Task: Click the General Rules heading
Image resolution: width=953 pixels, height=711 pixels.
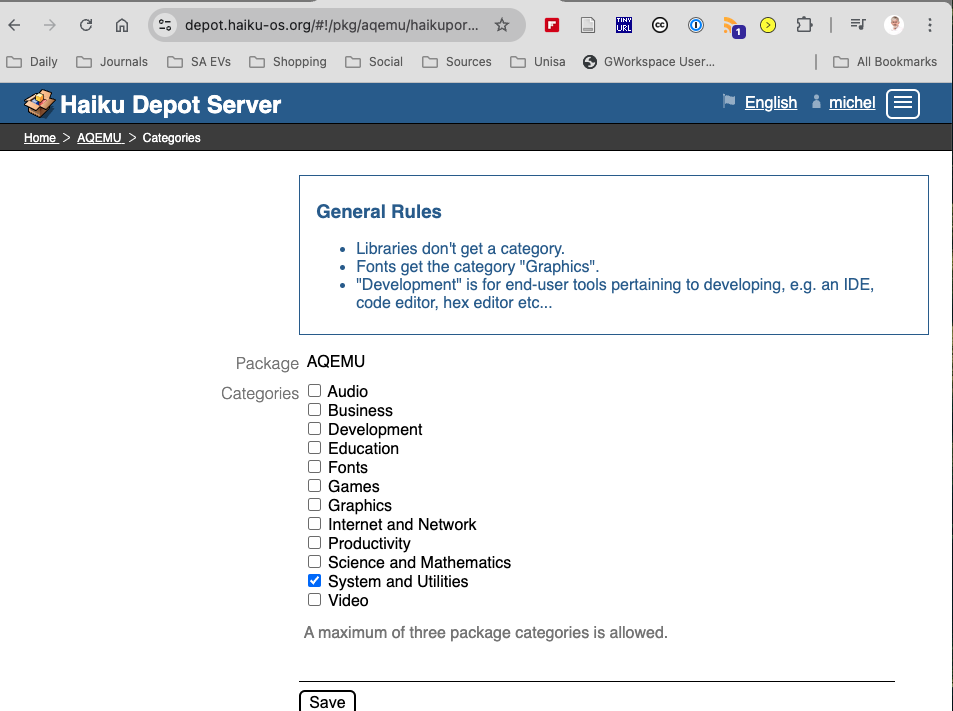Action: [x=379, y=211]
